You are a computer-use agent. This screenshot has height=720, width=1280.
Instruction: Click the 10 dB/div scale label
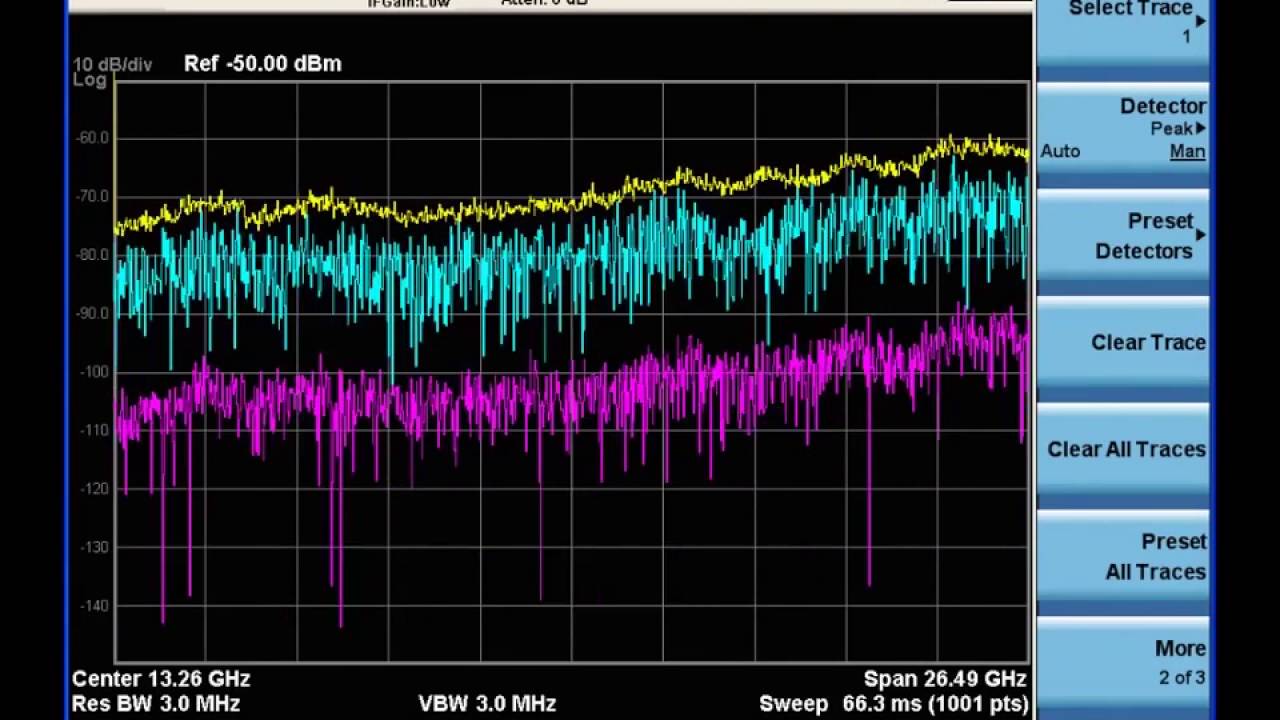click(x=112, y=65)
